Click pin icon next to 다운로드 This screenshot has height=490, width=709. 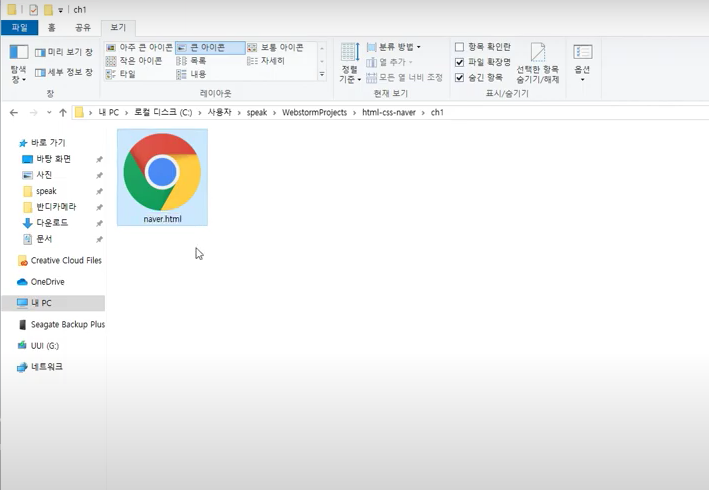(x=99, y=223)
